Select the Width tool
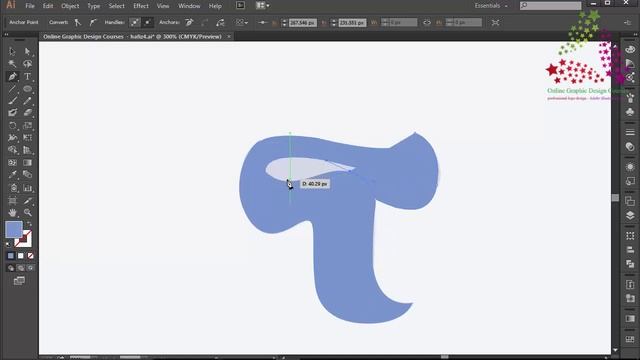The width and height of the screenshot is (640, 360). click(12, 138)
